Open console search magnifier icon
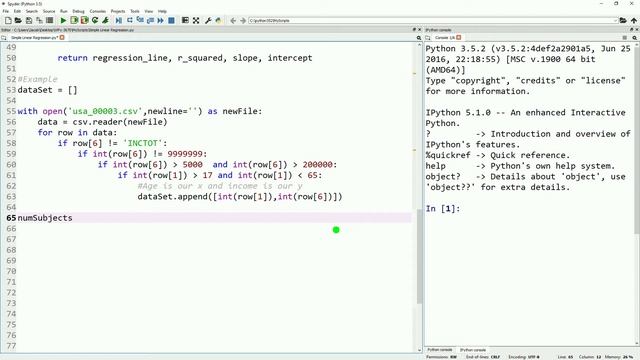640x360 pixels. coord(635,38)
